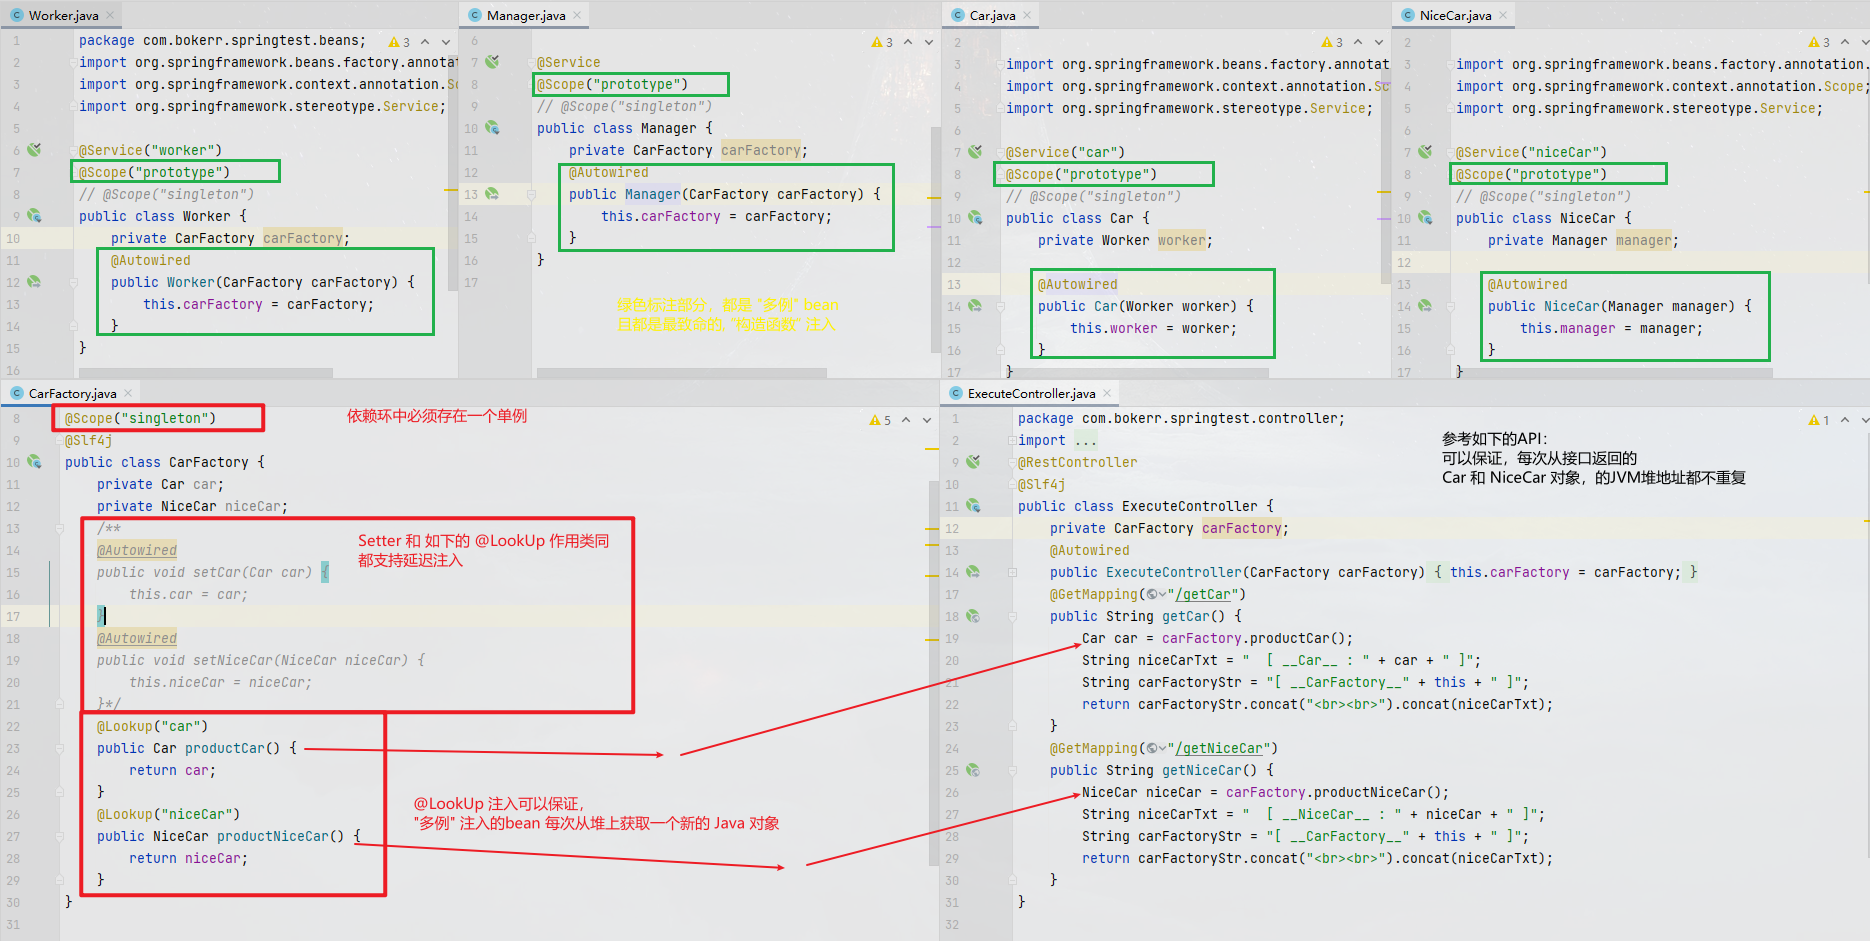The image size is (1870, 941).
Task: Go to previous problem in Manager.java
Action: point(908,42)
